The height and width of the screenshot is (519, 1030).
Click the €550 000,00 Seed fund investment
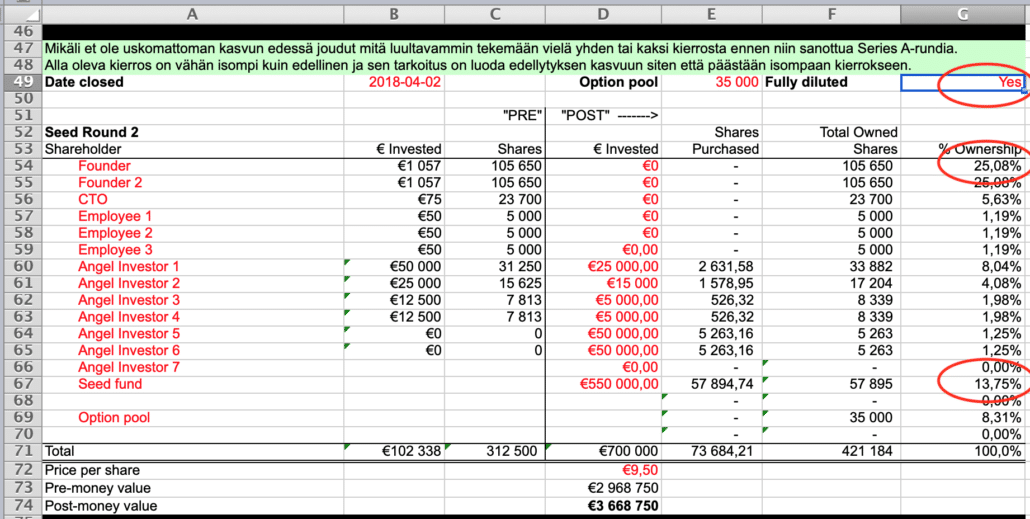click(x=603, y=384)
